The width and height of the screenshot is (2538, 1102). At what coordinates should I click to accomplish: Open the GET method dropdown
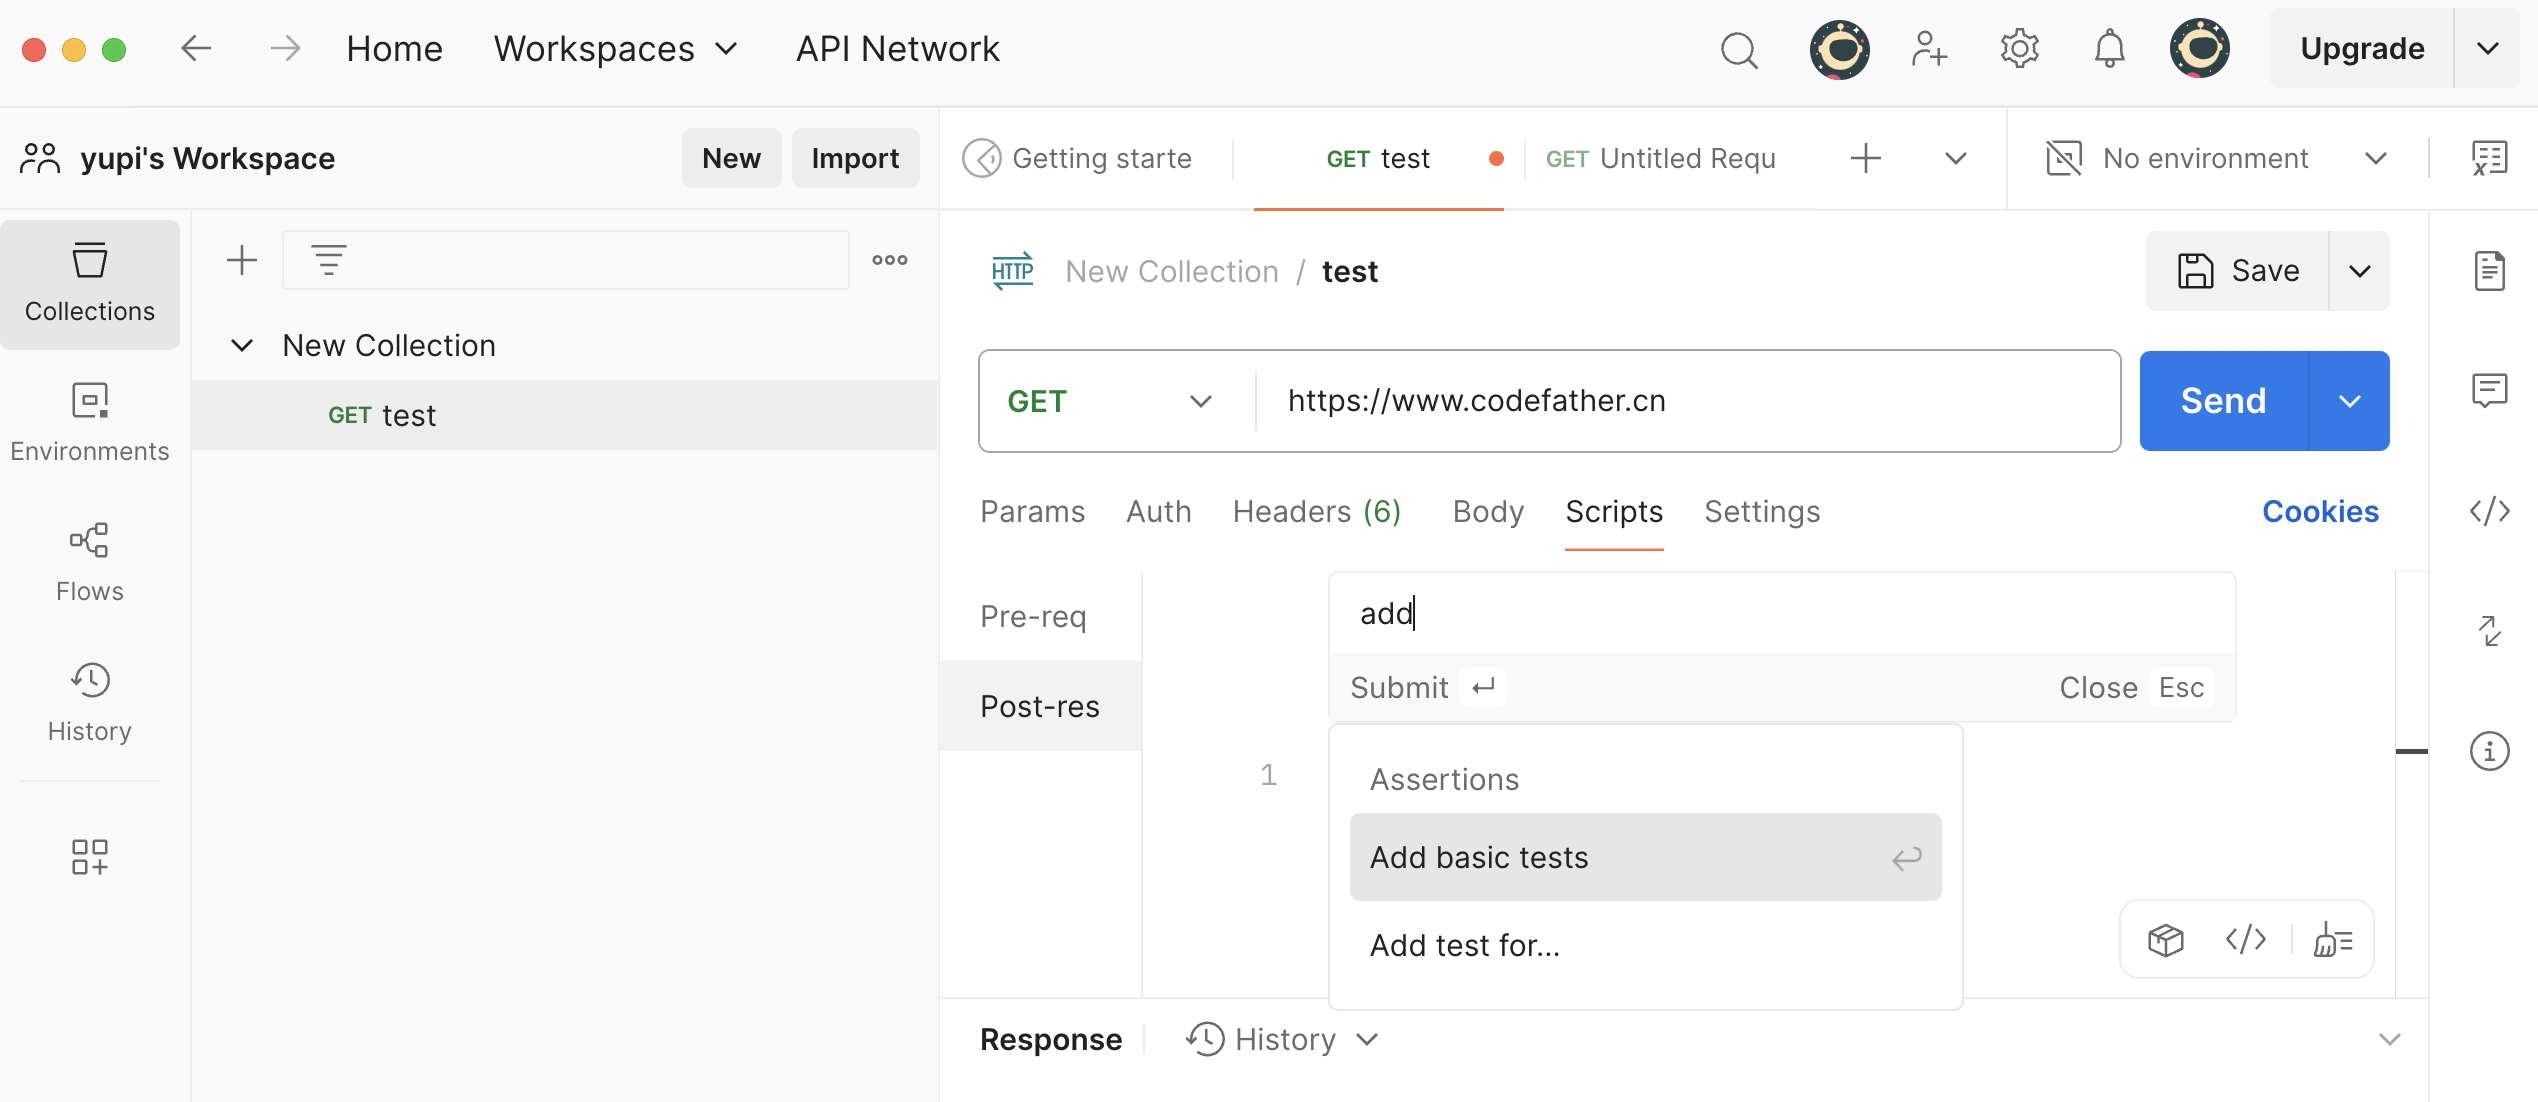point(1110,401)
